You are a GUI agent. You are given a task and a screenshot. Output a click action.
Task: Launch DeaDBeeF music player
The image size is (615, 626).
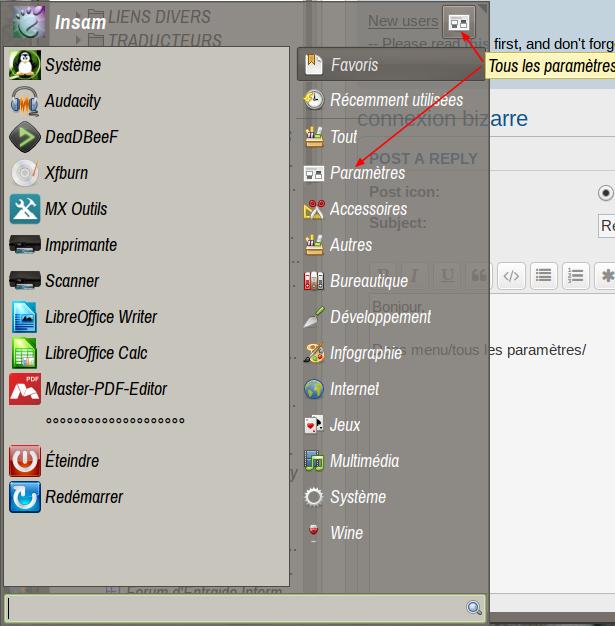tap(147, 137)
